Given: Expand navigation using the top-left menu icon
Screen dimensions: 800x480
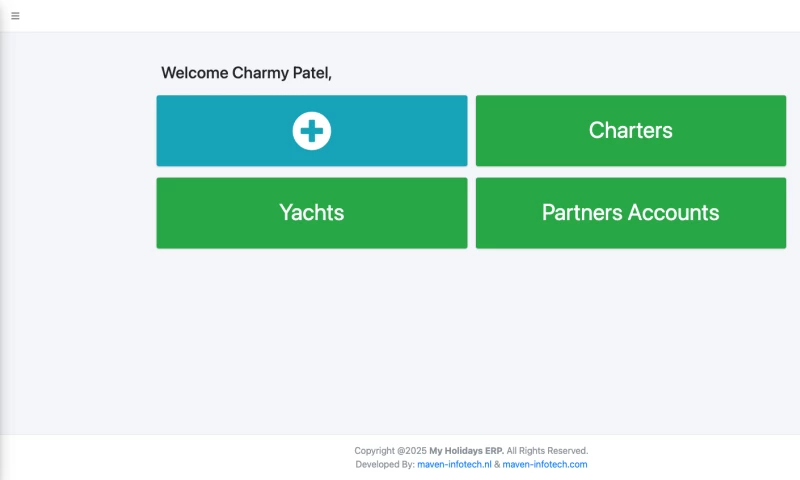Looking at the screenshot, I should coord(15,16).
